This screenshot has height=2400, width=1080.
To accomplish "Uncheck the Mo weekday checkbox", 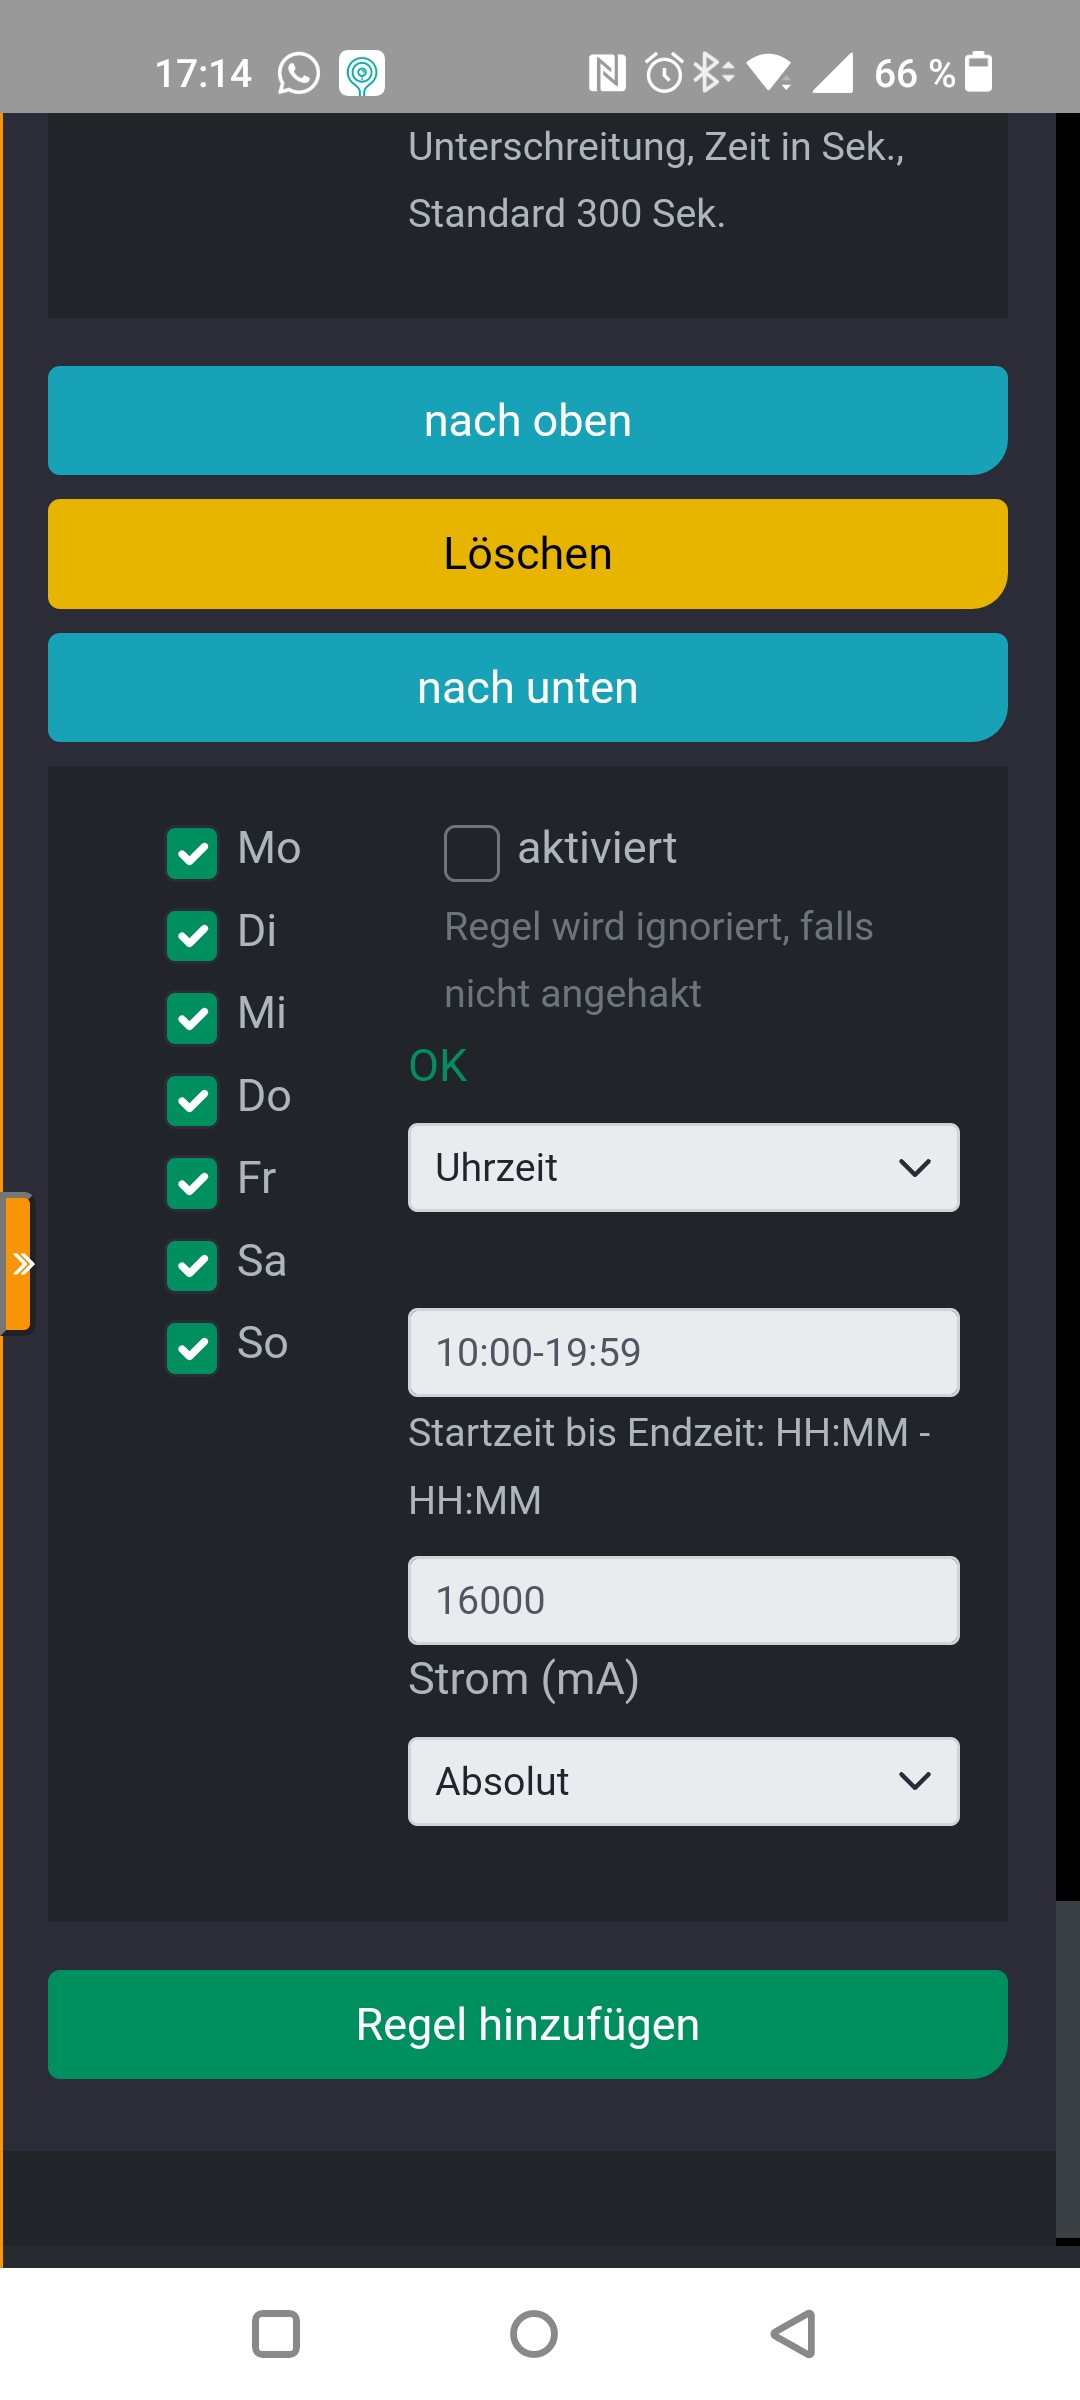I will (x=192, y=853).
